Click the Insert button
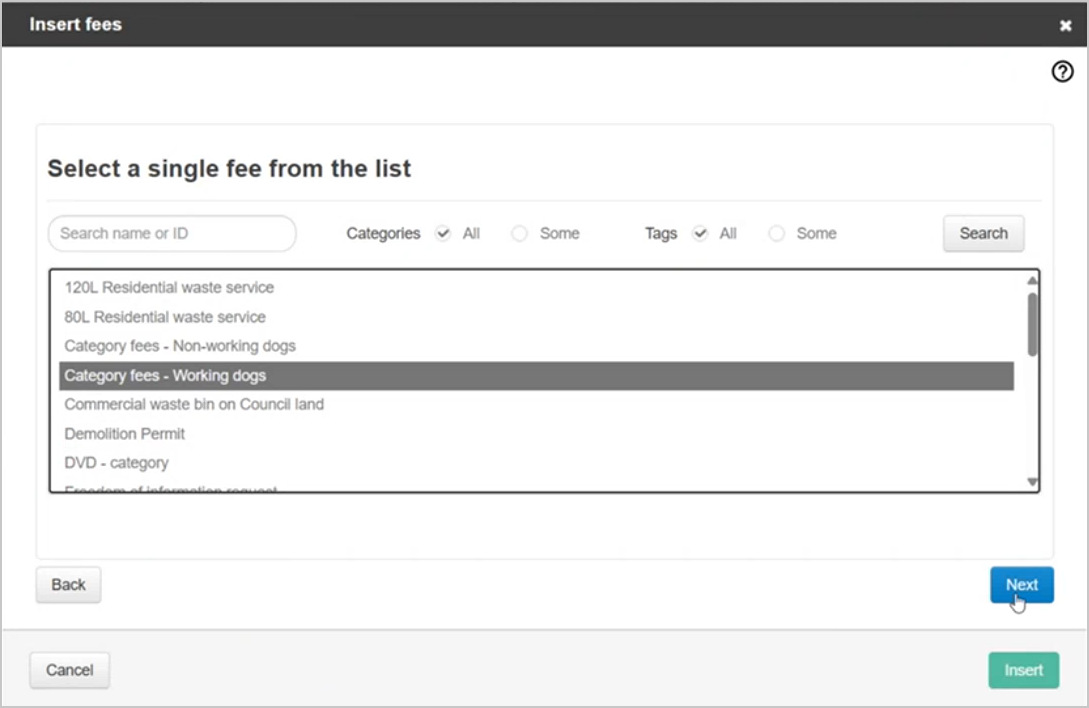The height and width of the screenshot is (708, 1089). pyautogui.click(x=1022, y=670)
